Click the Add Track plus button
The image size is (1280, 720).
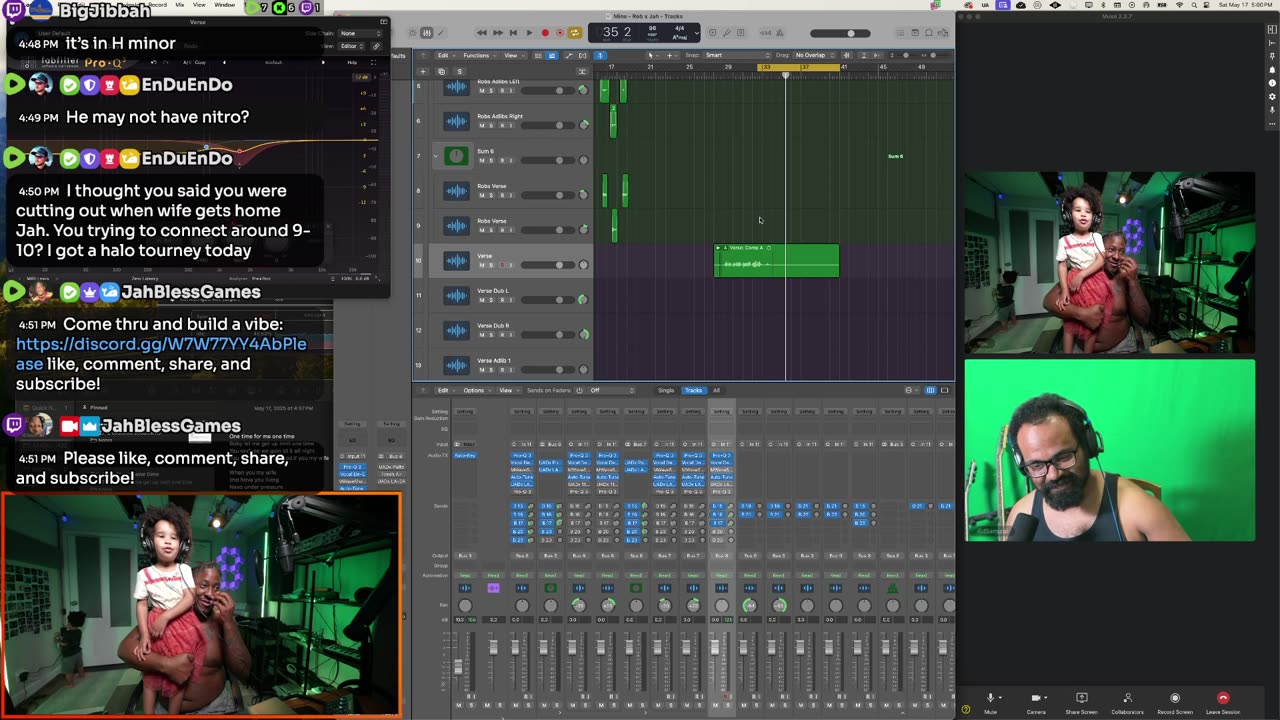423,72
